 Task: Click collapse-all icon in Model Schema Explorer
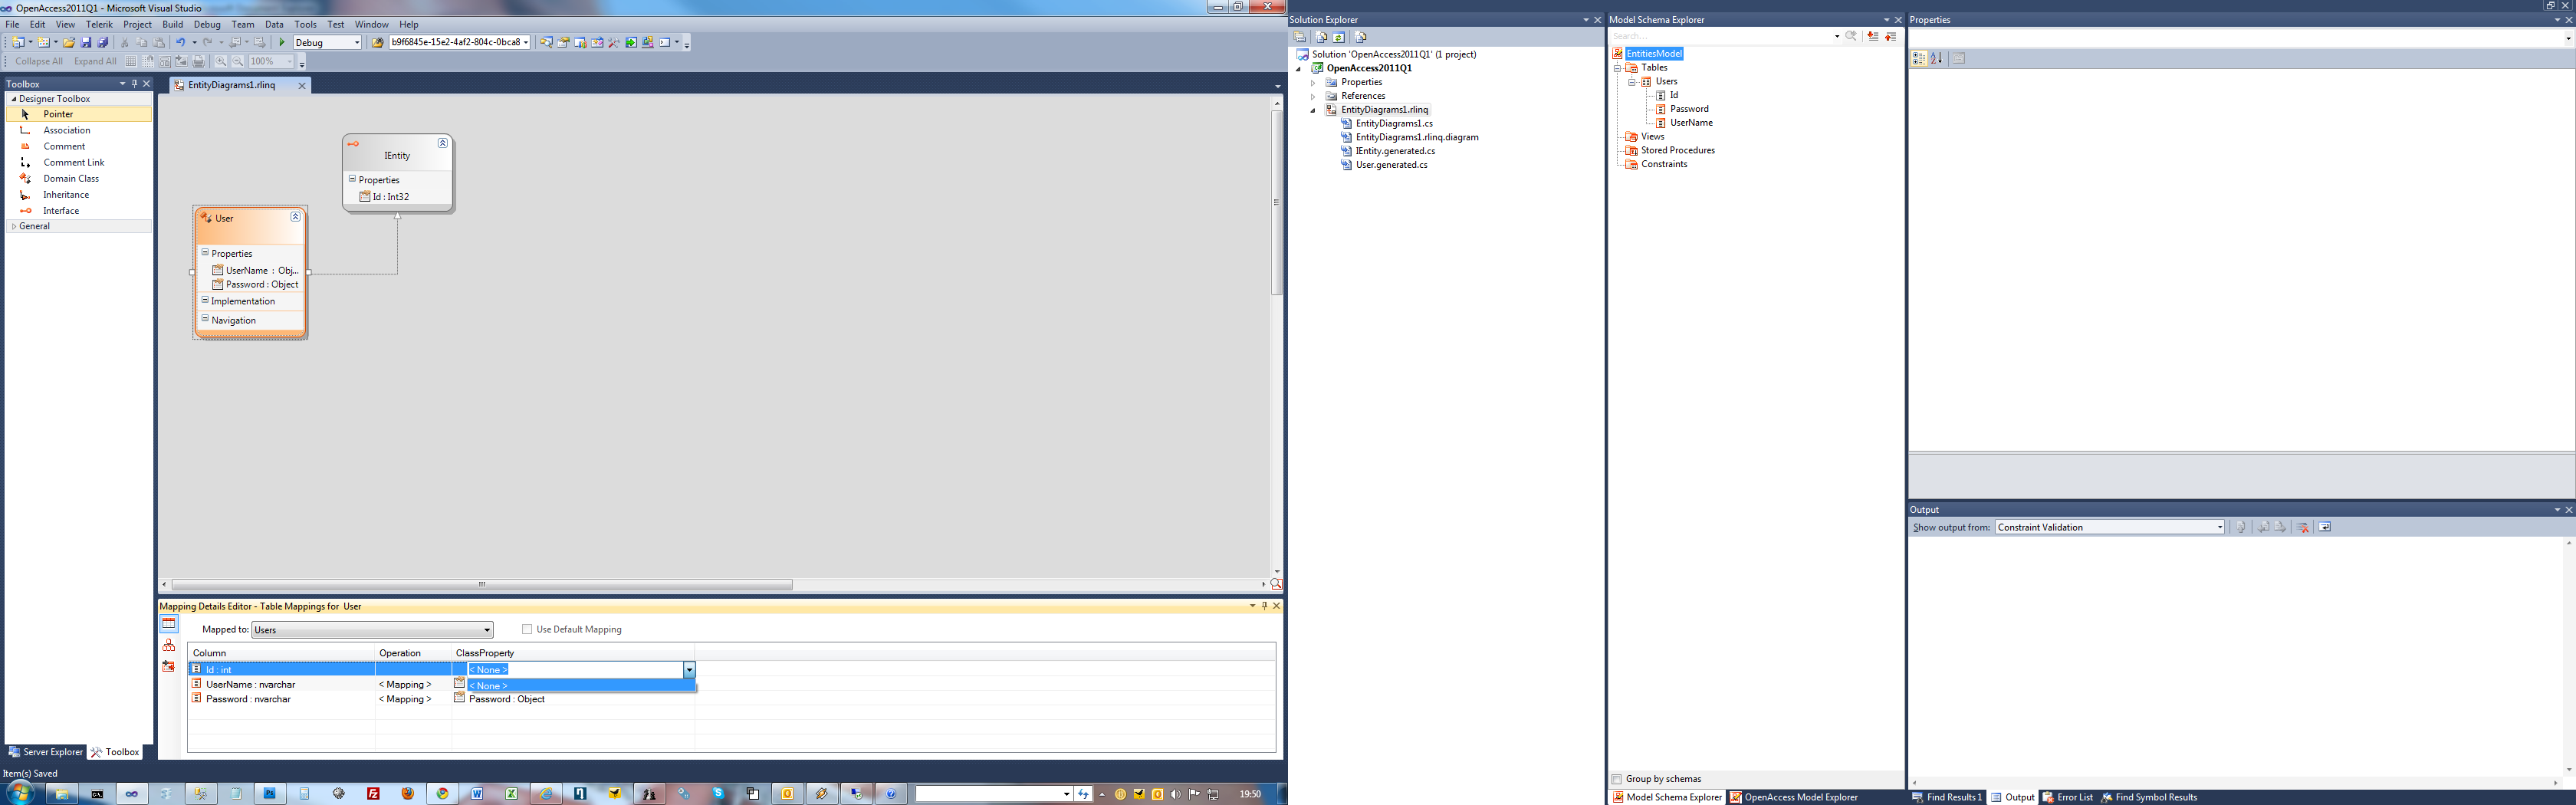tap(1890, 36)
